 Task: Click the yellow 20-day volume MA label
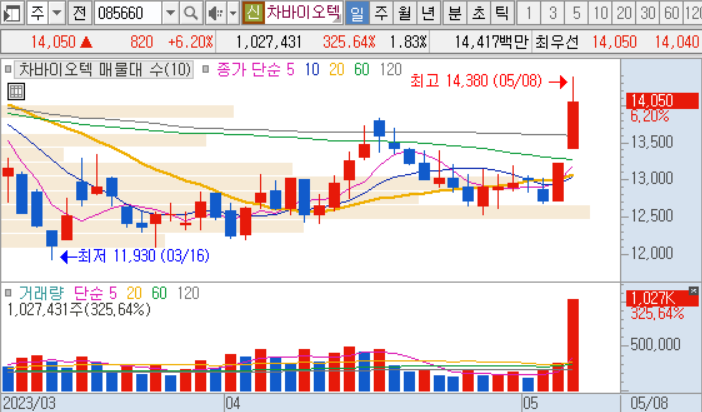click(x=134, y=293)
